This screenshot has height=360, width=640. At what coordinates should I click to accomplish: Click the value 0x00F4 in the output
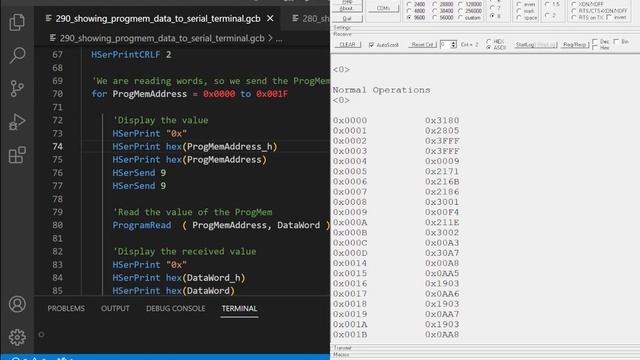(x=442, y=212)
